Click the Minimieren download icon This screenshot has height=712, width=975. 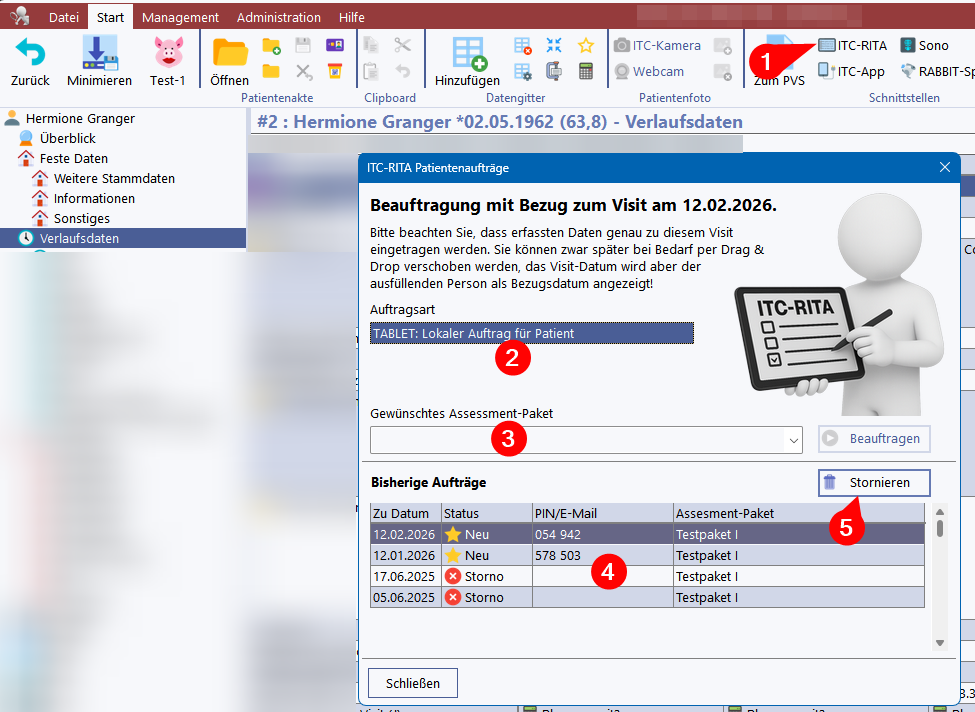point(99,52)
